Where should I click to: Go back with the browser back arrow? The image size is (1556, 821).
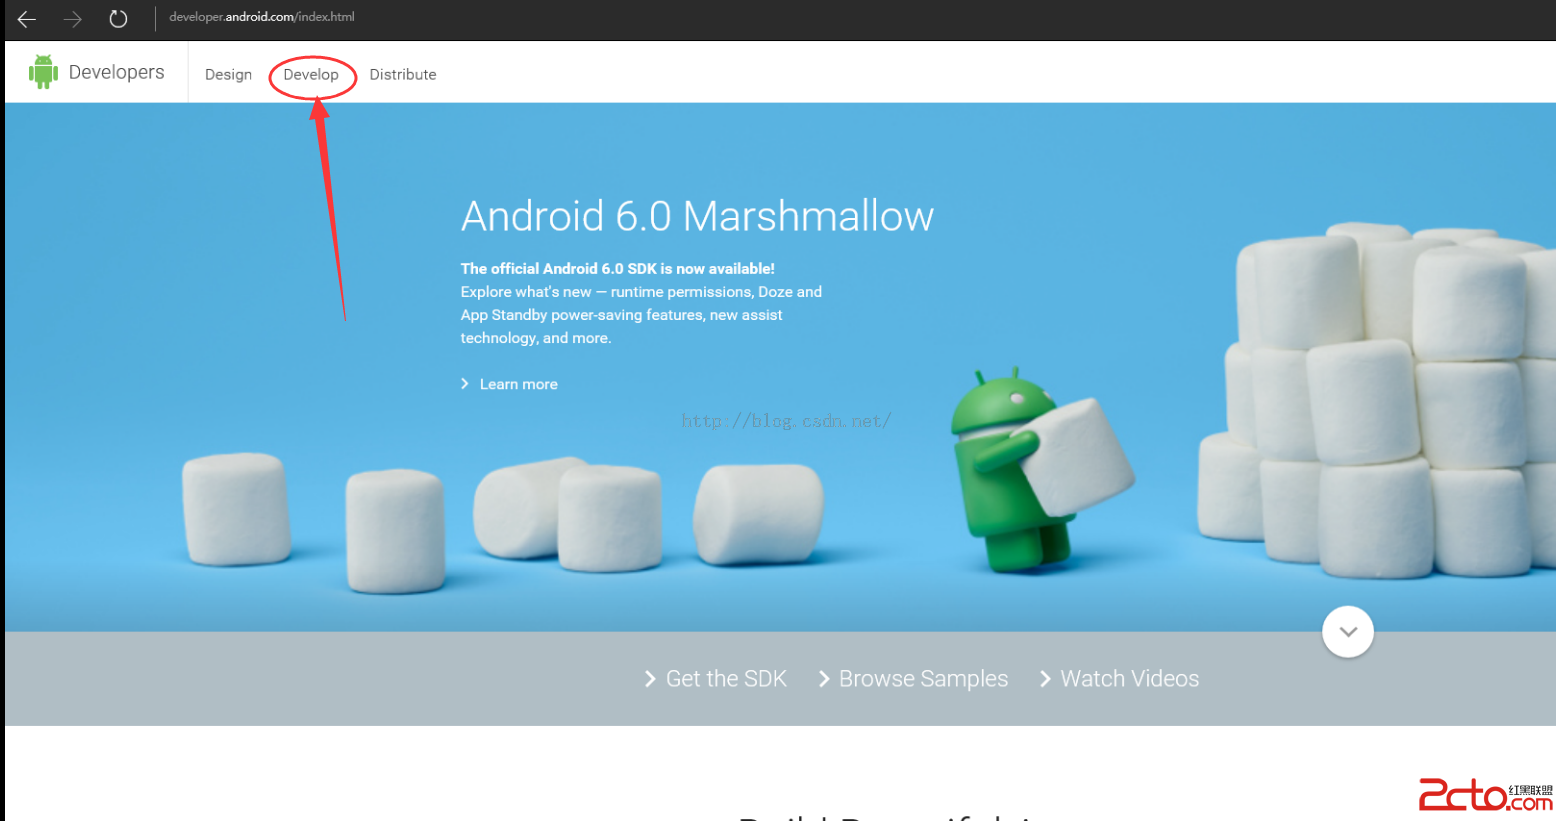[27, 19]
